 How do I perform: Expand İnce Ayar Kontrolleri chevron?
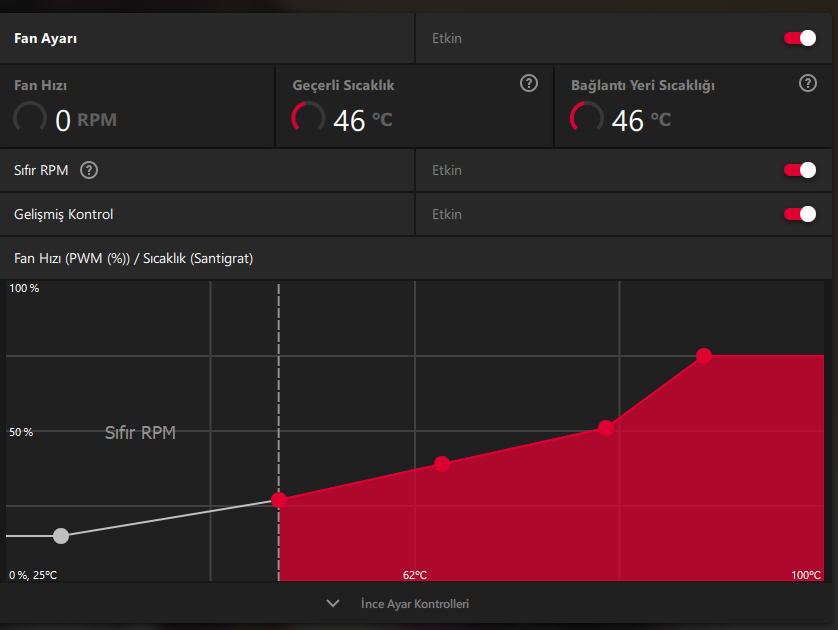click(333, 603)
